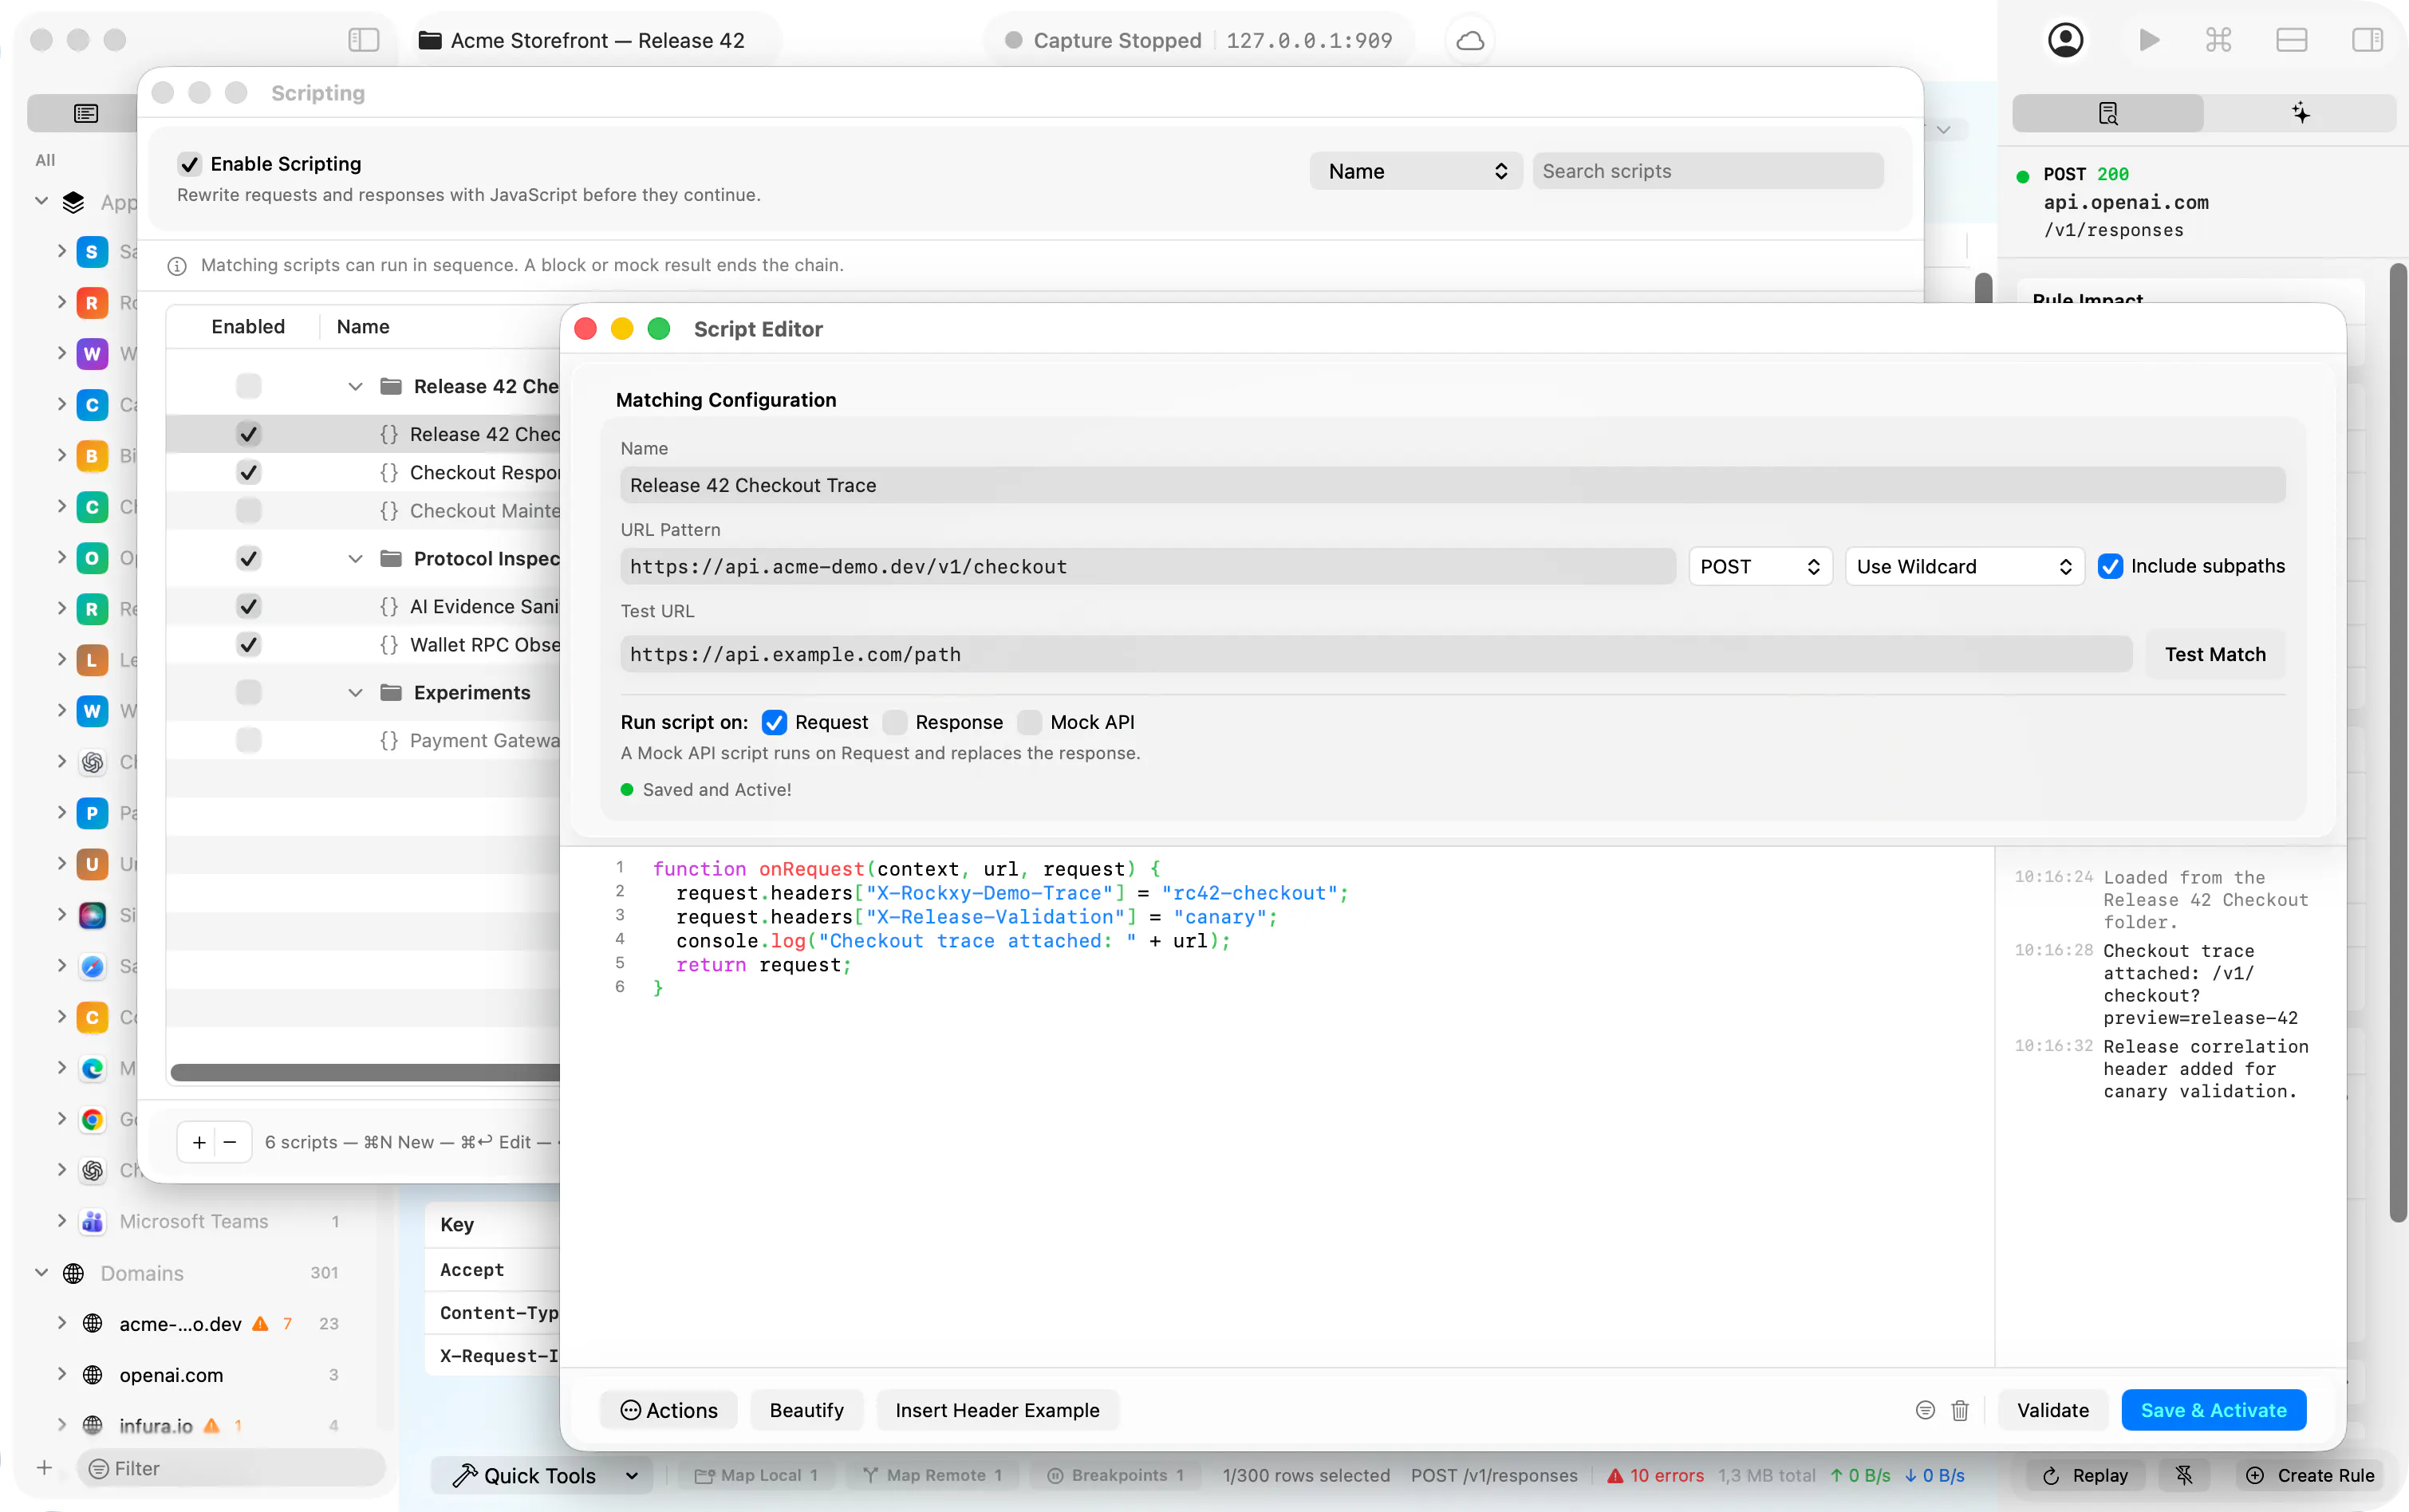
Task: Click the plus button to add script
Action: click(x=199, y=1142)
